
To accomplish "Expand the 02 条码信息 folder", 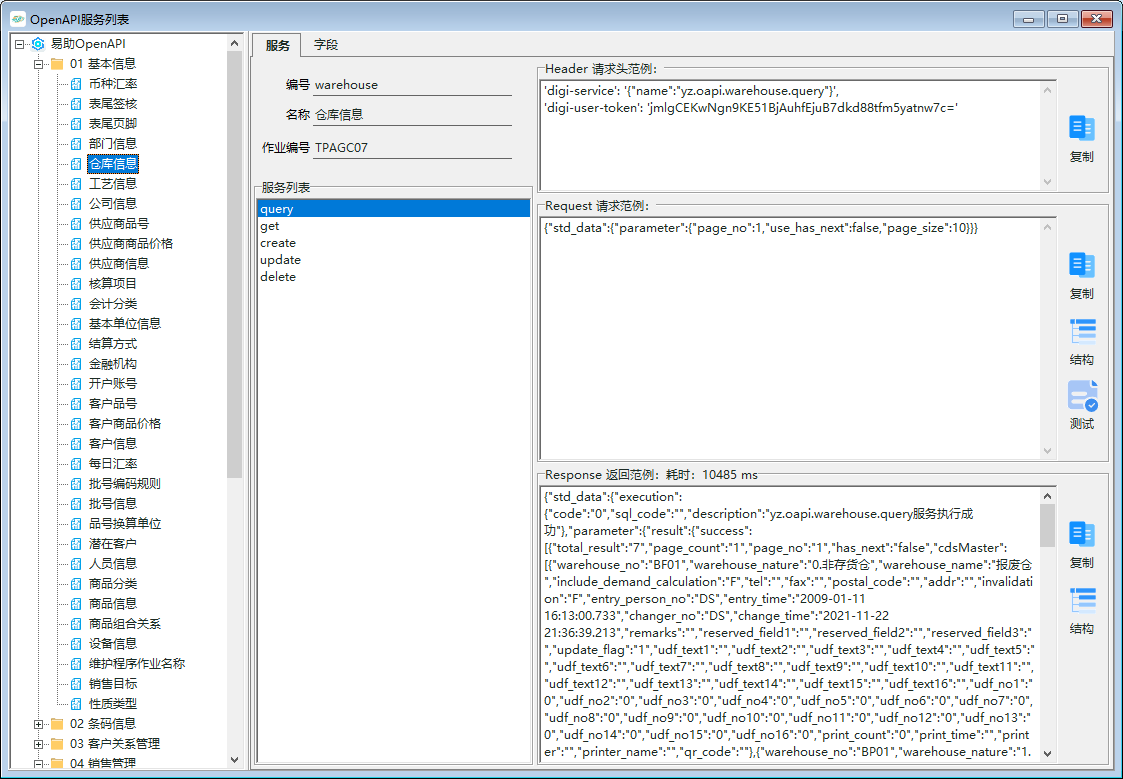I will click(x=39, y=724).
